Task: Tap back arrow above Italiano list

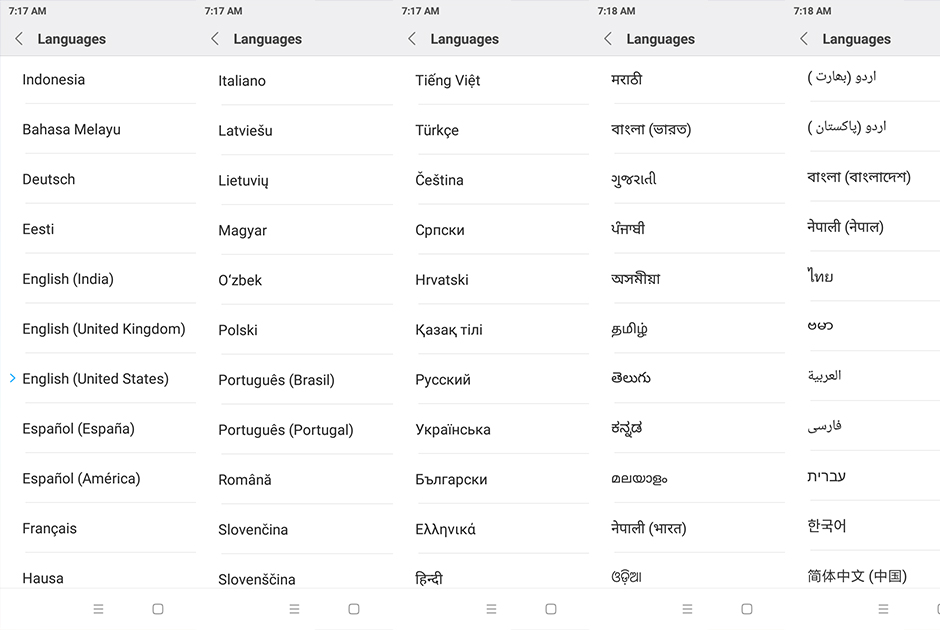Action: pyautogui.click(x=215, y=39)
